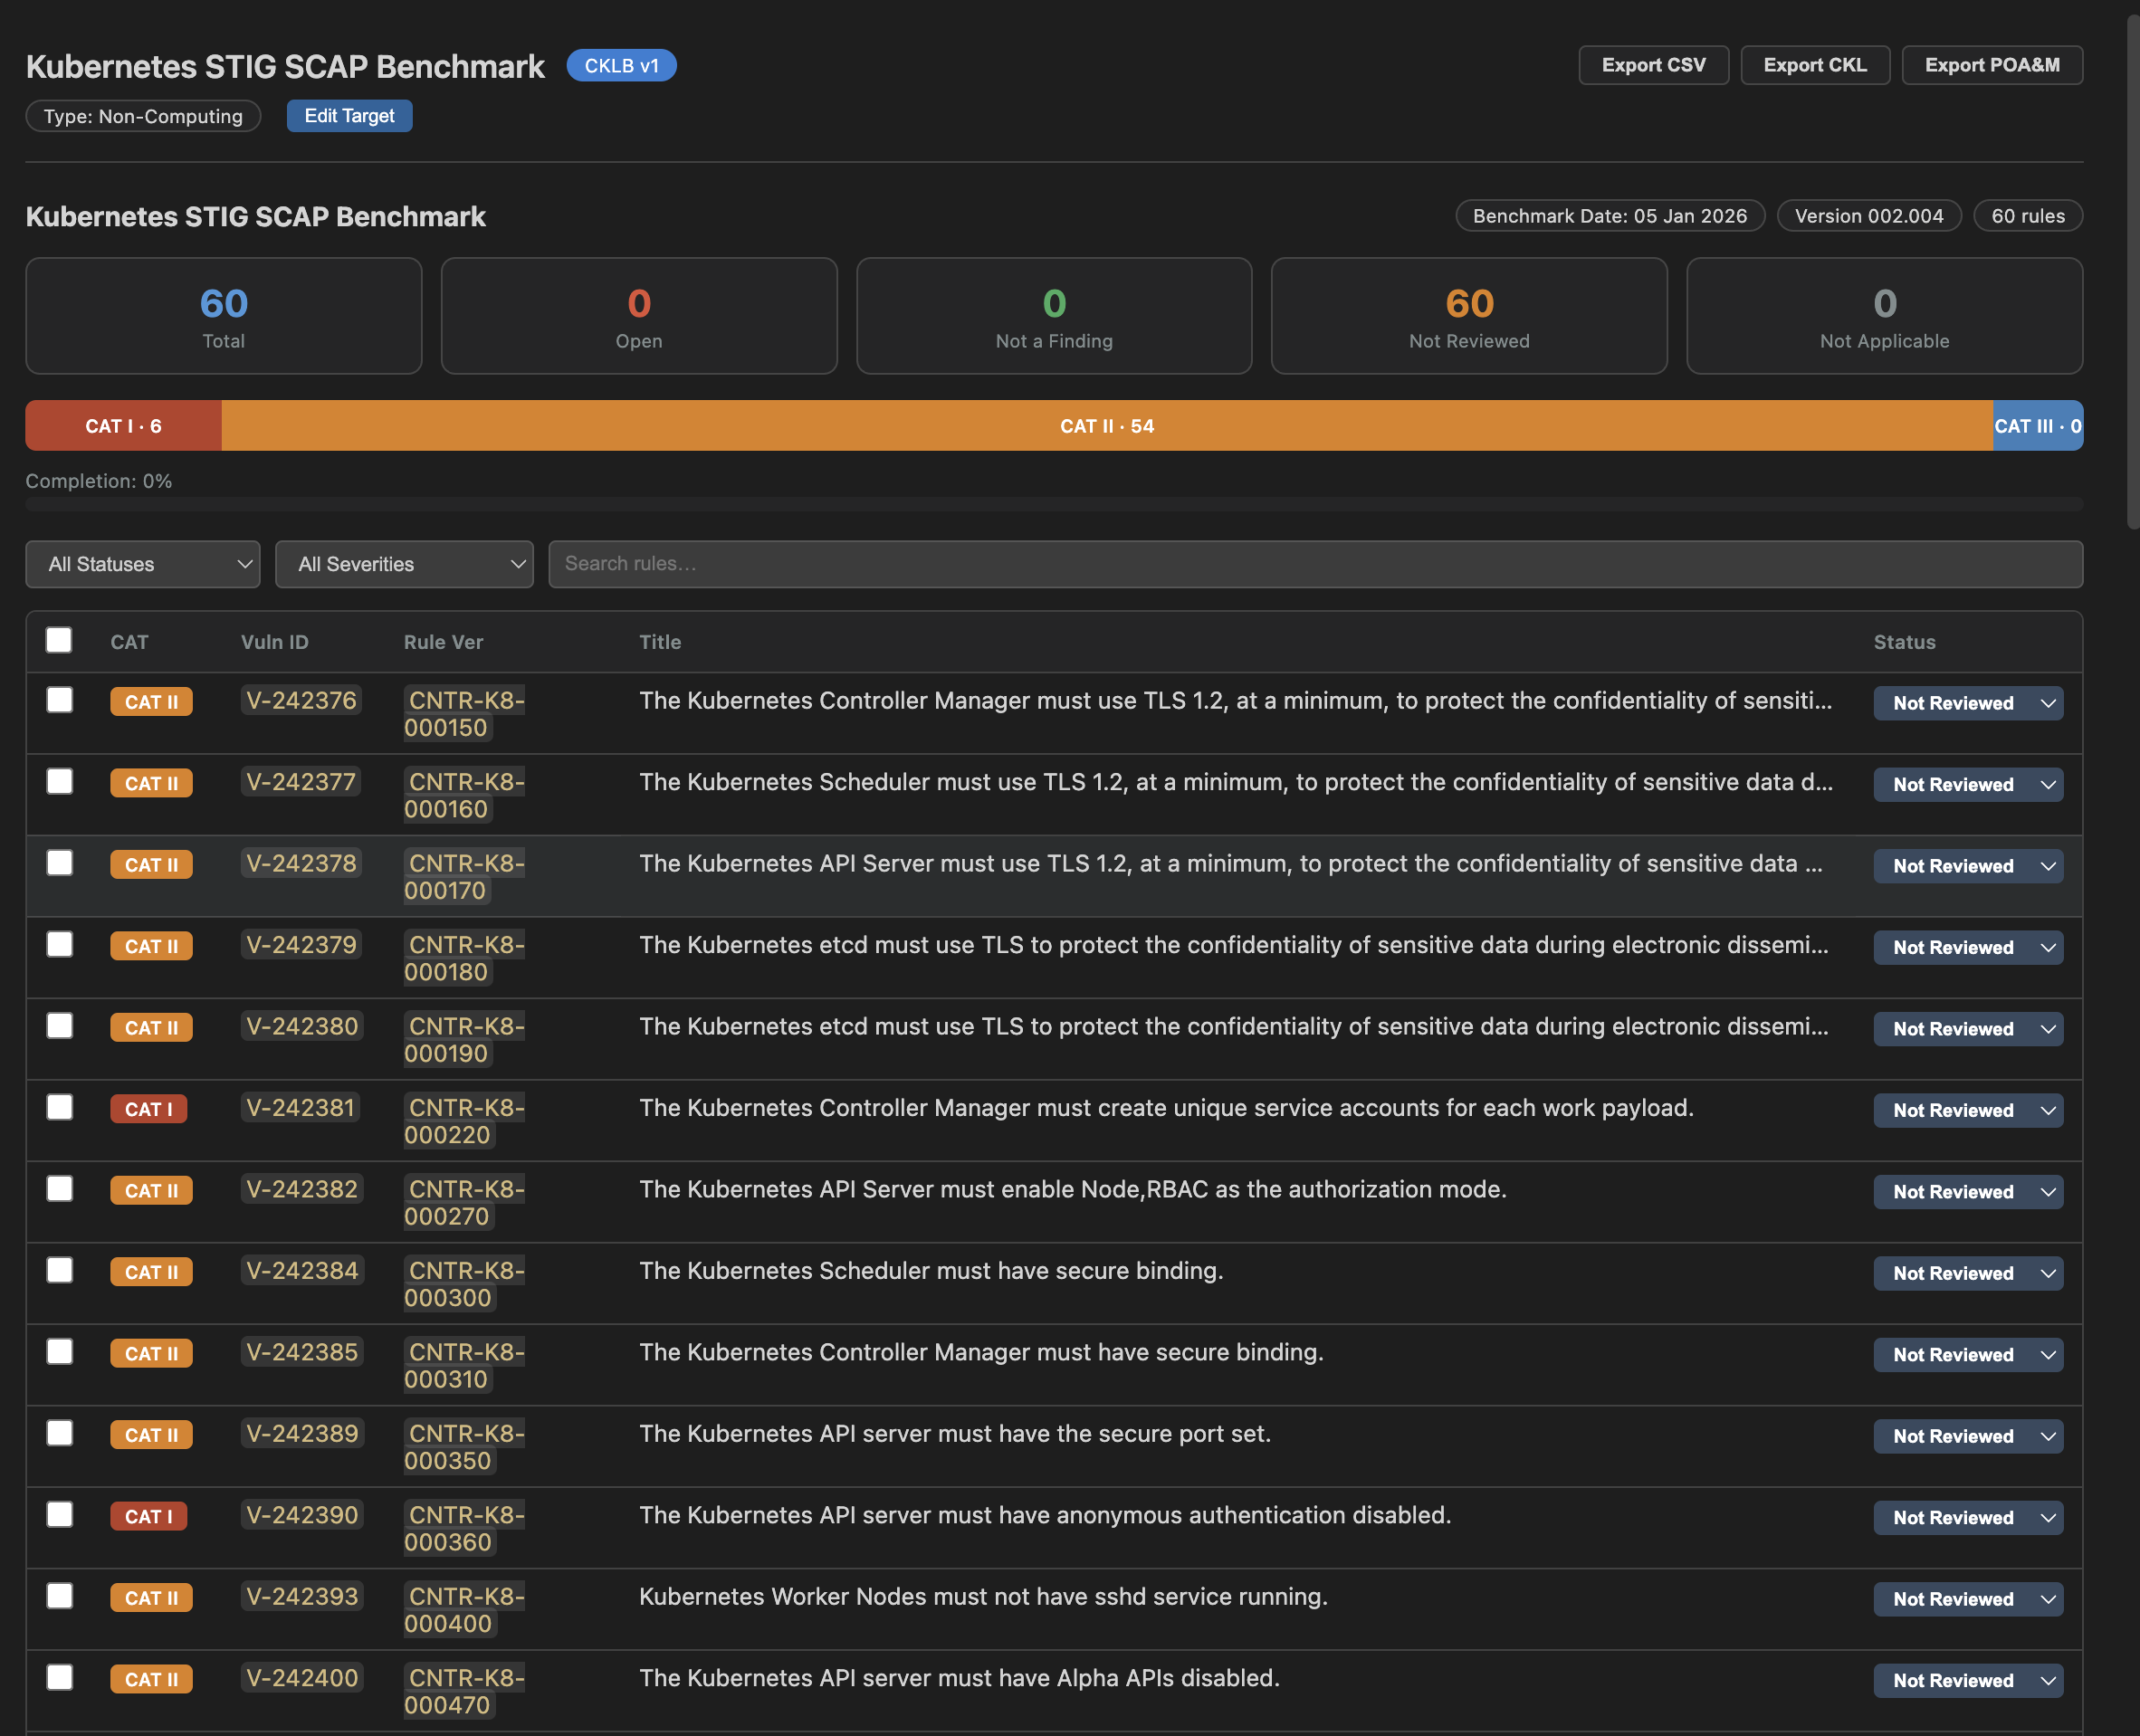The height and width of the screenshot is (1736, 2140).
Task: Check the box for the sshd worker node rule
Action: (59, 1596)
